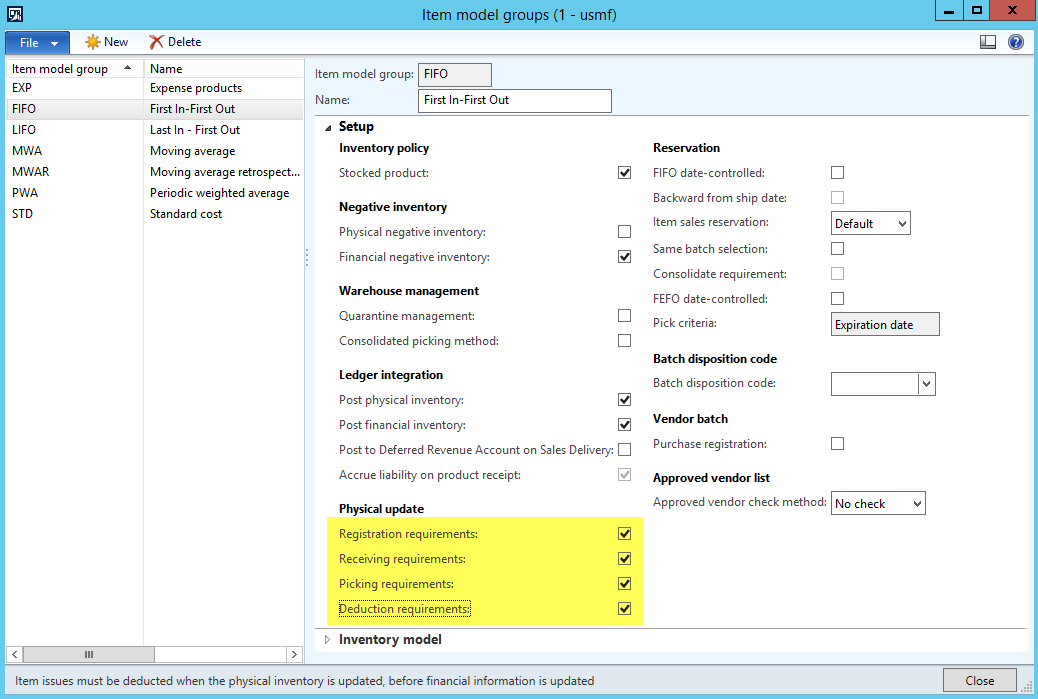Expand the Inventory model section
This screenshot has width=1038, height=699.
coord(327,640)
